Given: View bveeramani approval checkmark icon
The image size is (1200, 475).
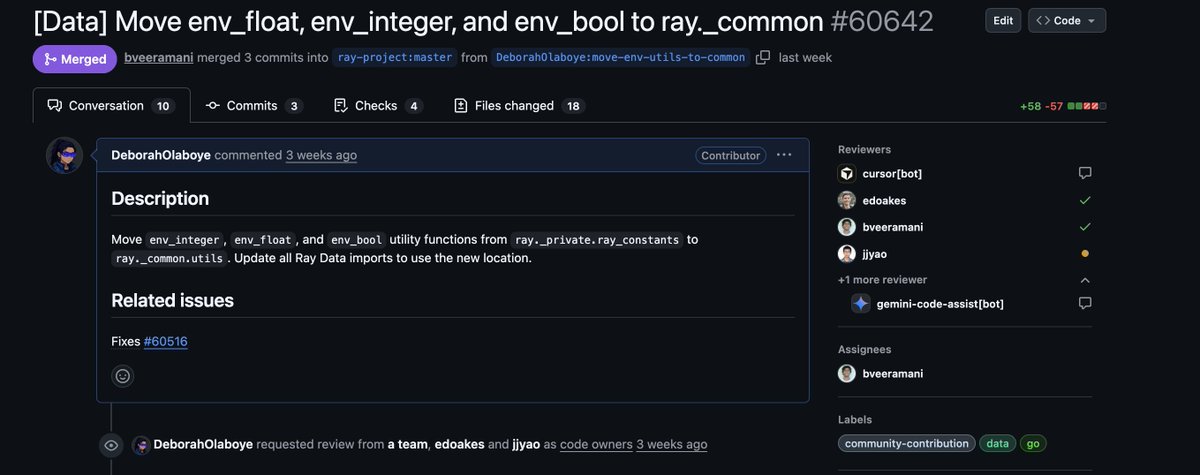Looking at the screenshot, I should (x=1085, y=227).
